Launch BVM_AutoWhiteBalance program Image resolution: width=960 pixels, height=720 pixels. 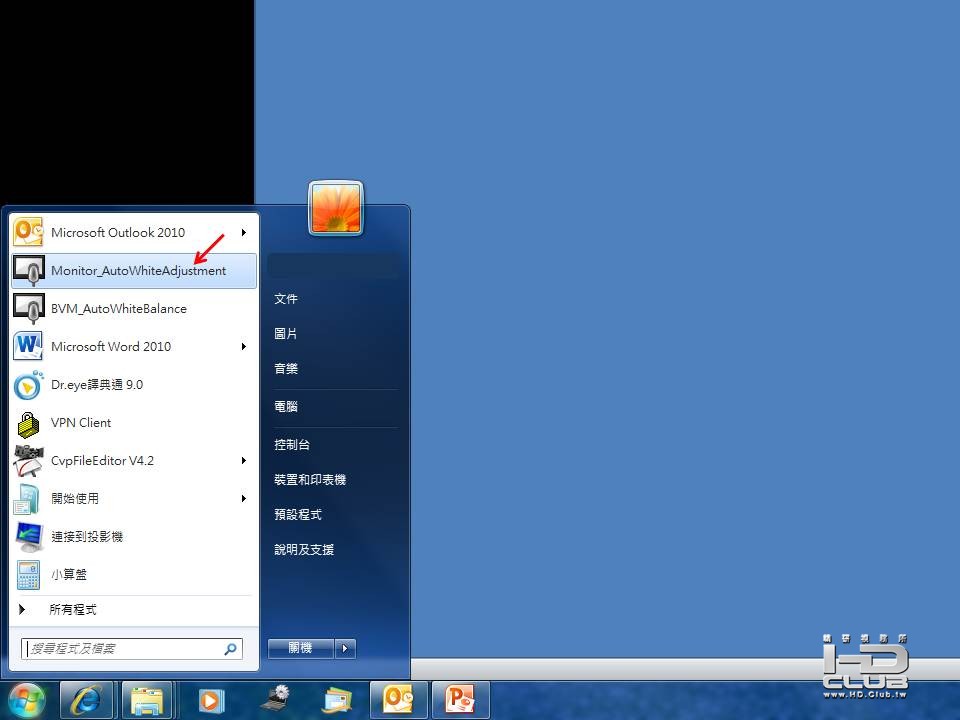tap(134, 309)
